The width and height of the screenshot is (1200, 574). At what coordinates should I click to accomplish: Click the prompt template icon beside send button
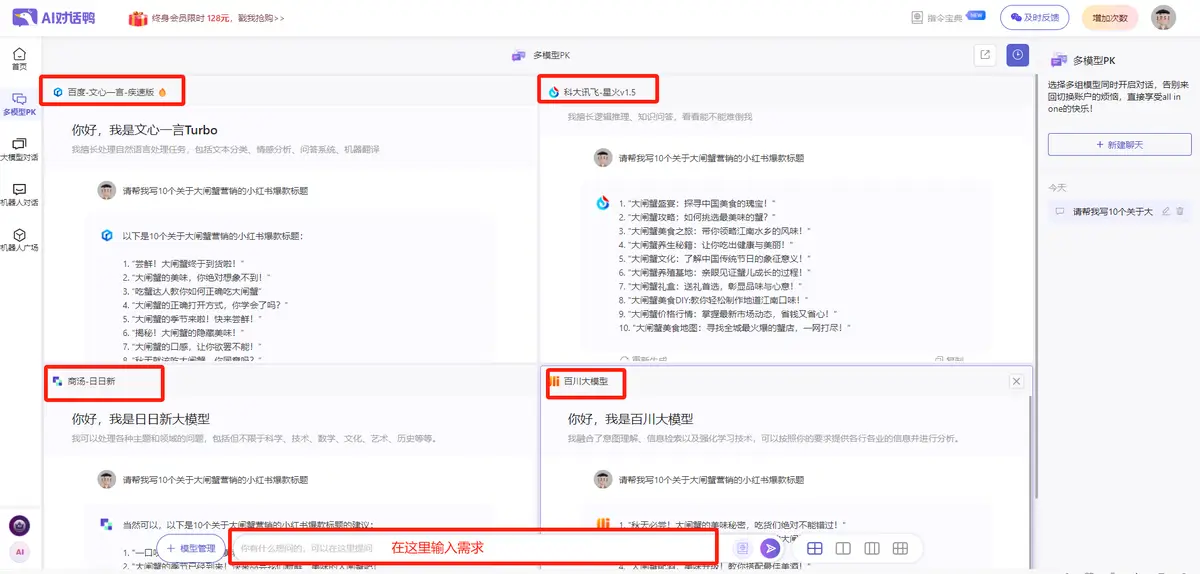coord(743,548)
